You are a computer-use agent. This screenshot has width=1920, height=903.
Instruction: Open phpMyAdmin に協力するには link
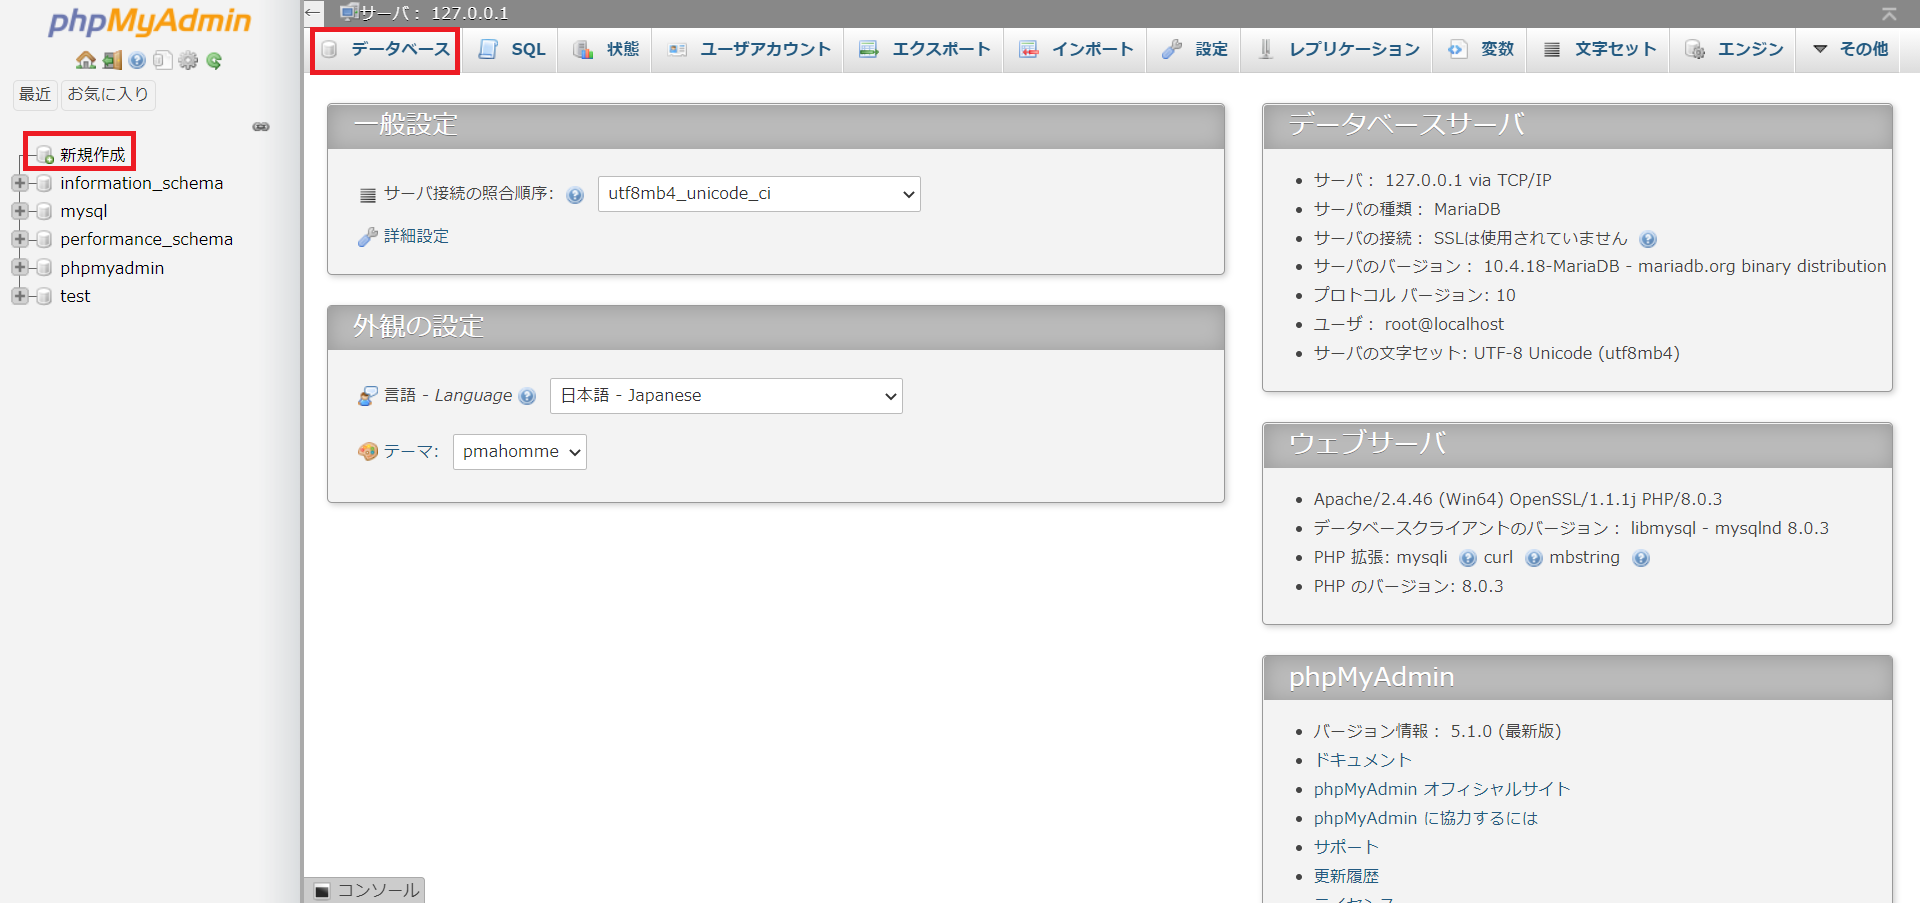[x=1426, y=818]
